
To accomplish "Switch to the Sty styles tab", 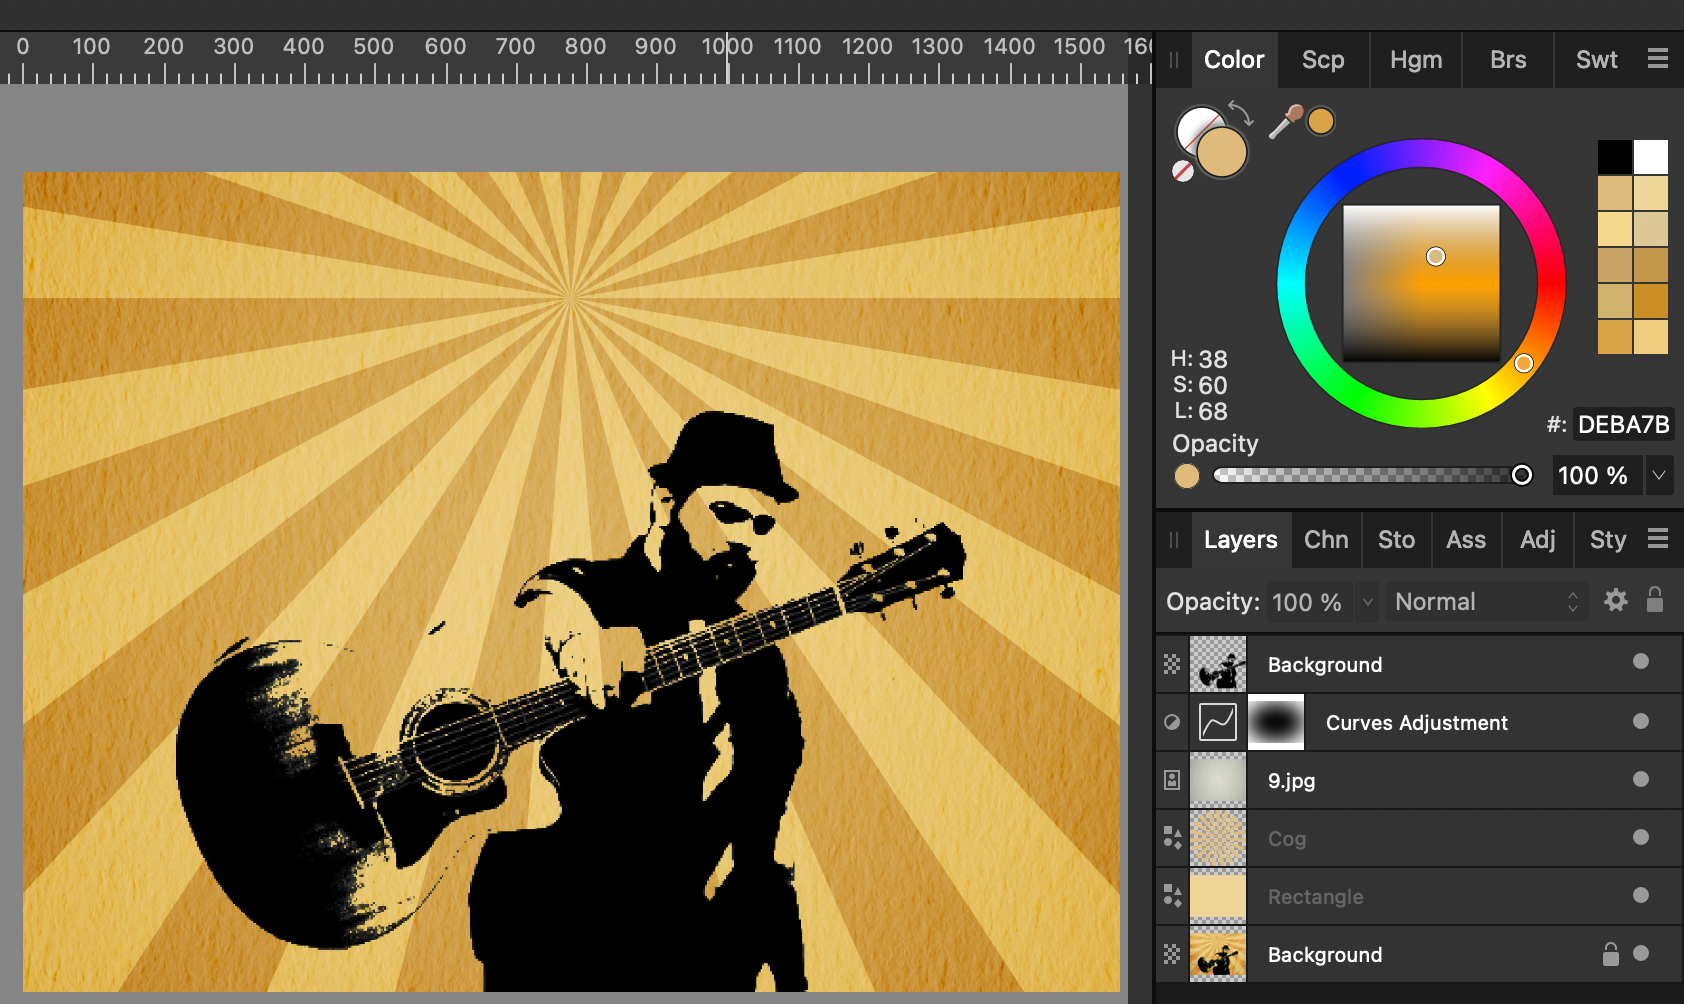I will 1607,540.
